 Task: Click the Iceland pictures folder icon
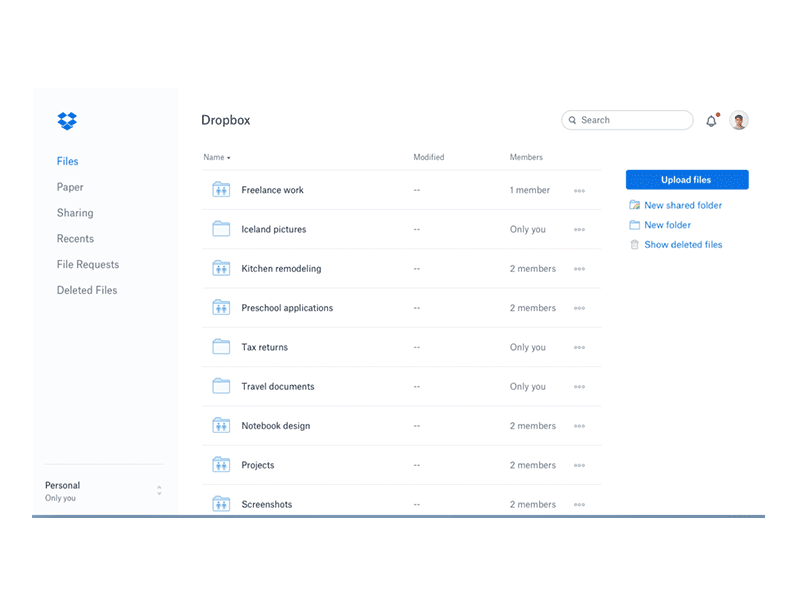pyautogui.click(x=221, y=229)
